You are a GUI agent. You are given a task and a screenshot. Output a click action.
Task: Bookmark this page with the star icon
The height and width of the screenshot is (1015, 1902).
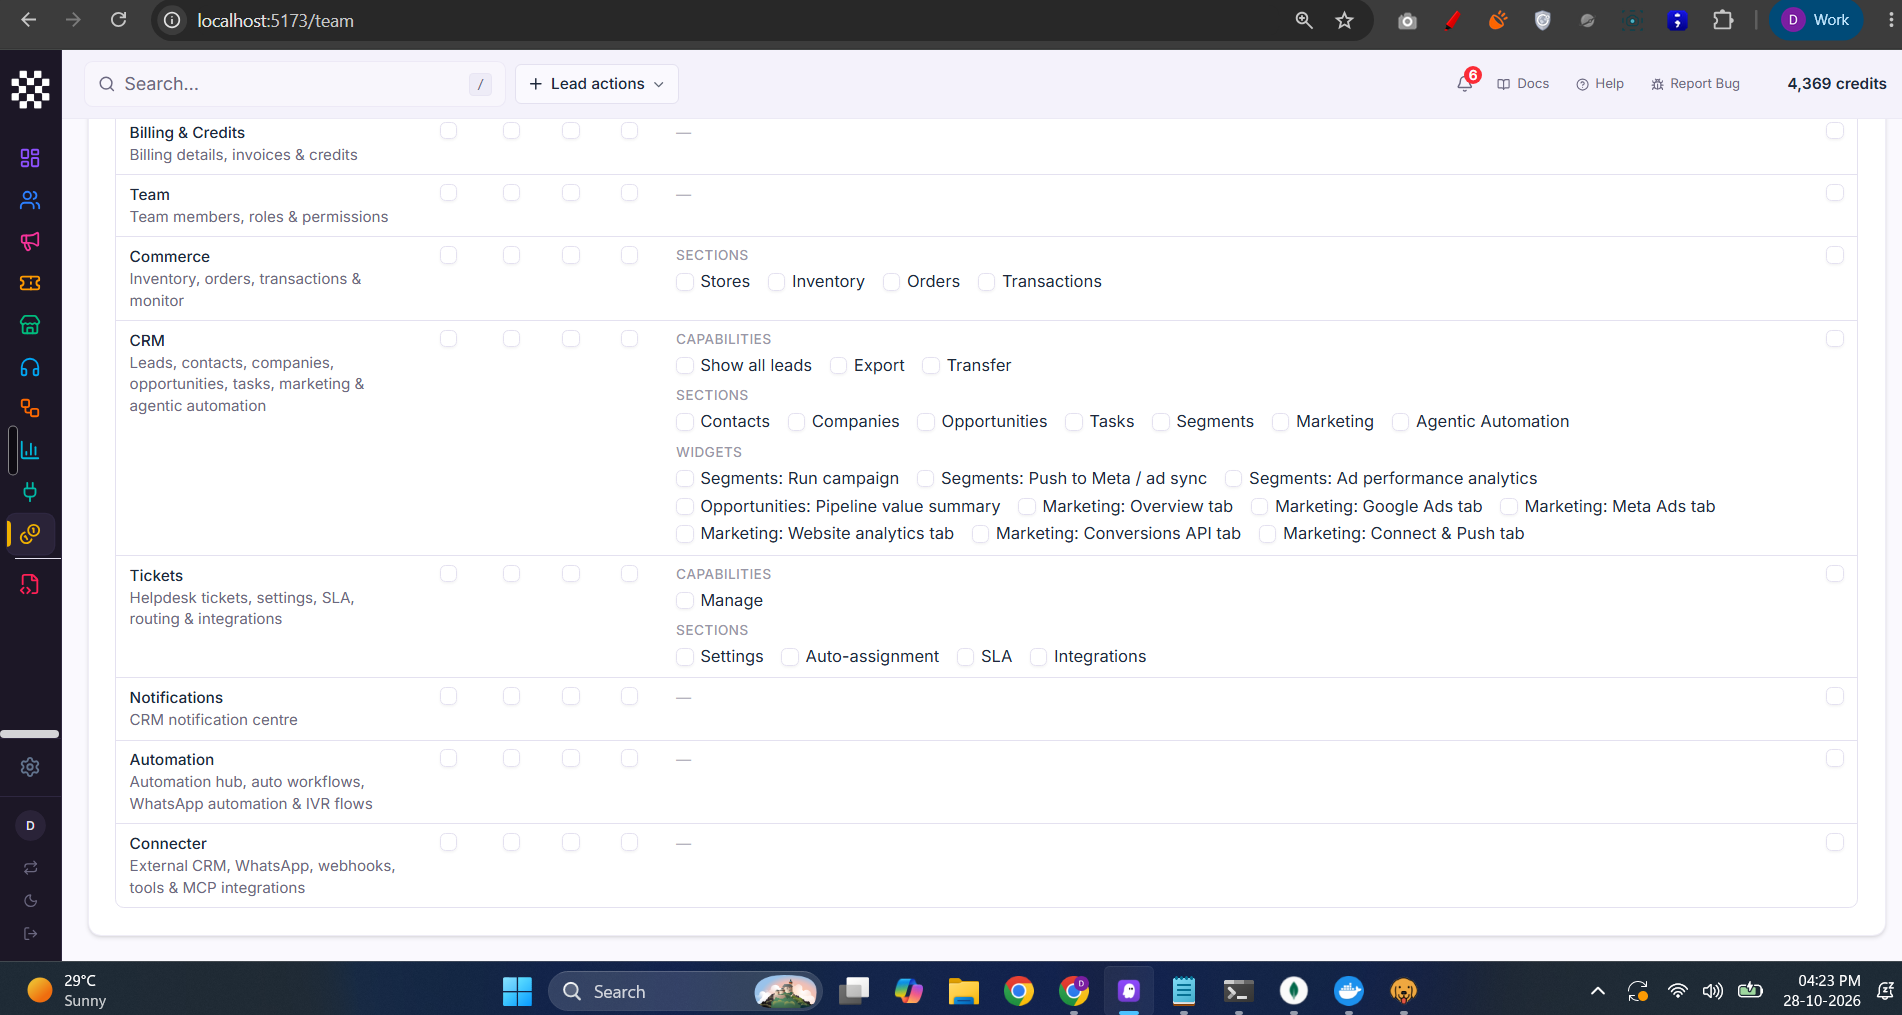(1344, 20)
